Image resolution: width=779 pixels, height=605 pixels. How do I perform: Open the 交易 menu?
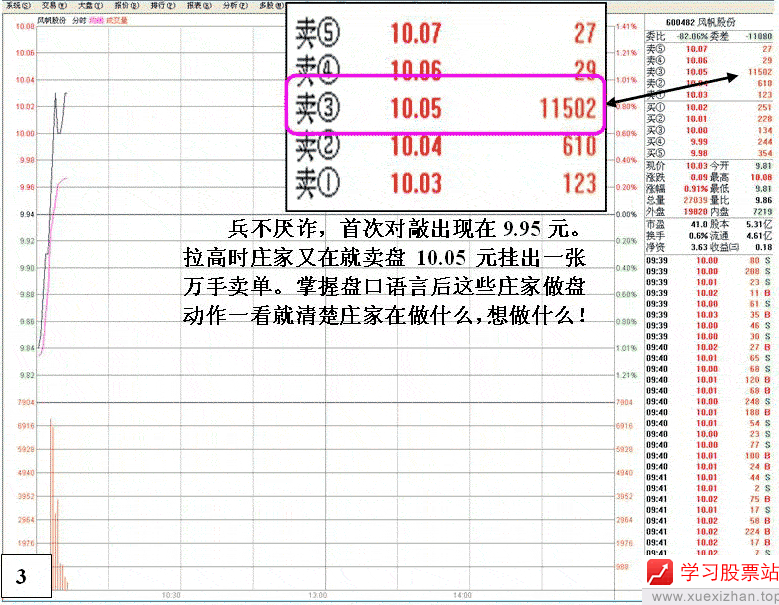pyautogui.click(x=54, y=5)
